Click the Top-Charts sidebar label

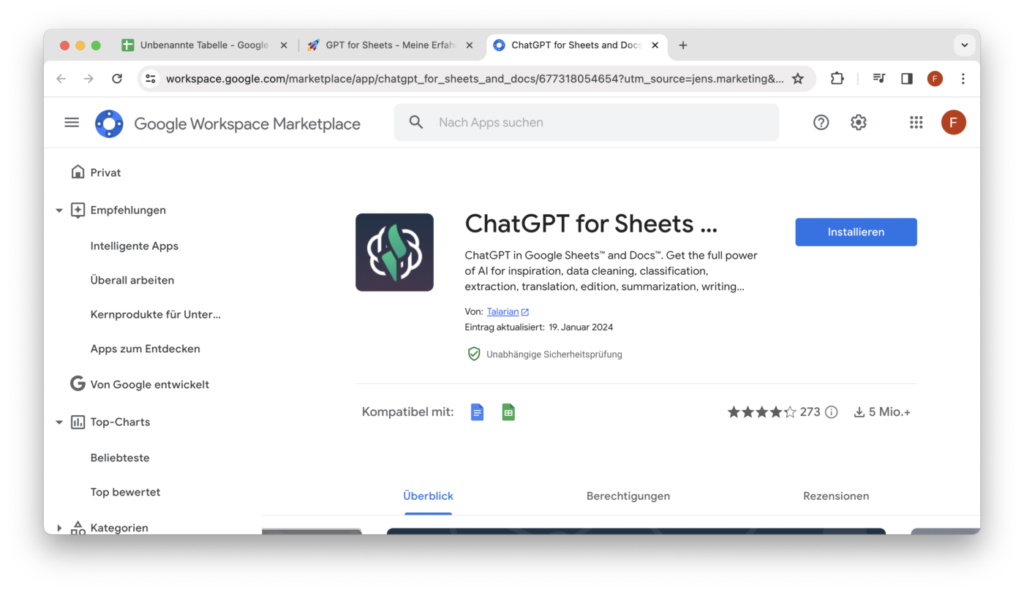120,422
